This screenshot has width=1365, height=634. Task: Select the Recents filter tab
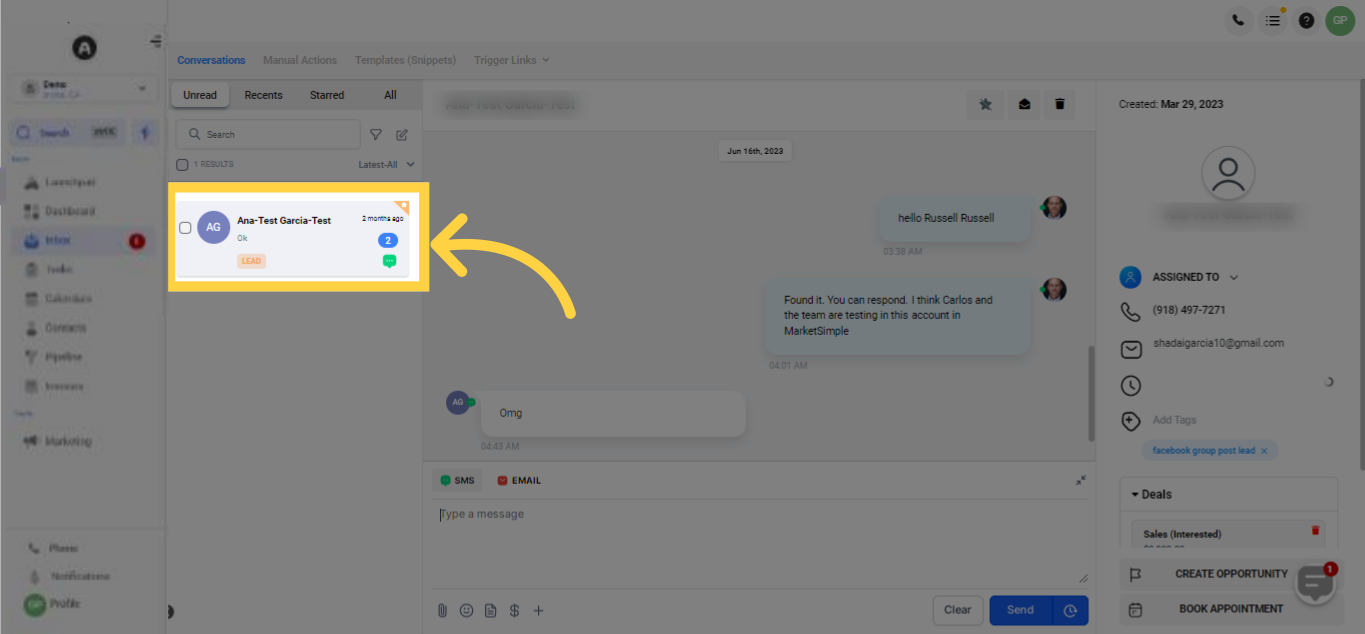click(264, 95)
